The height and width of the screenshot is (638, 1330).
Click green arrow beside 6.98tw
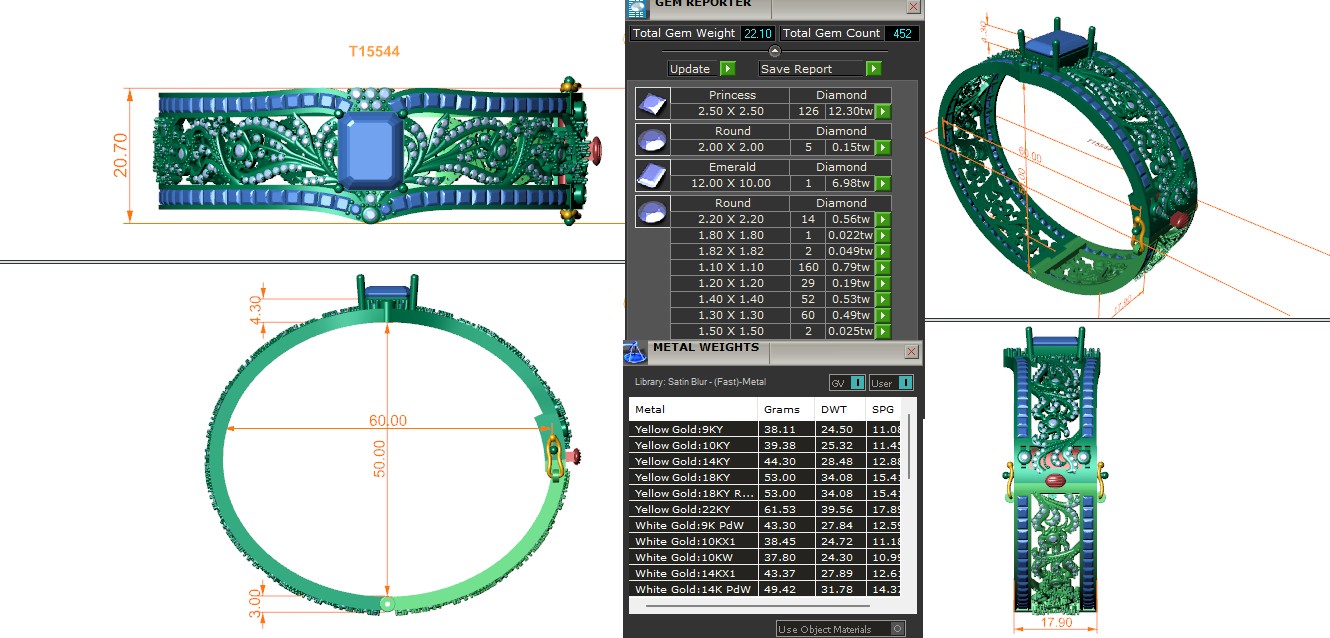pos(883,184)
